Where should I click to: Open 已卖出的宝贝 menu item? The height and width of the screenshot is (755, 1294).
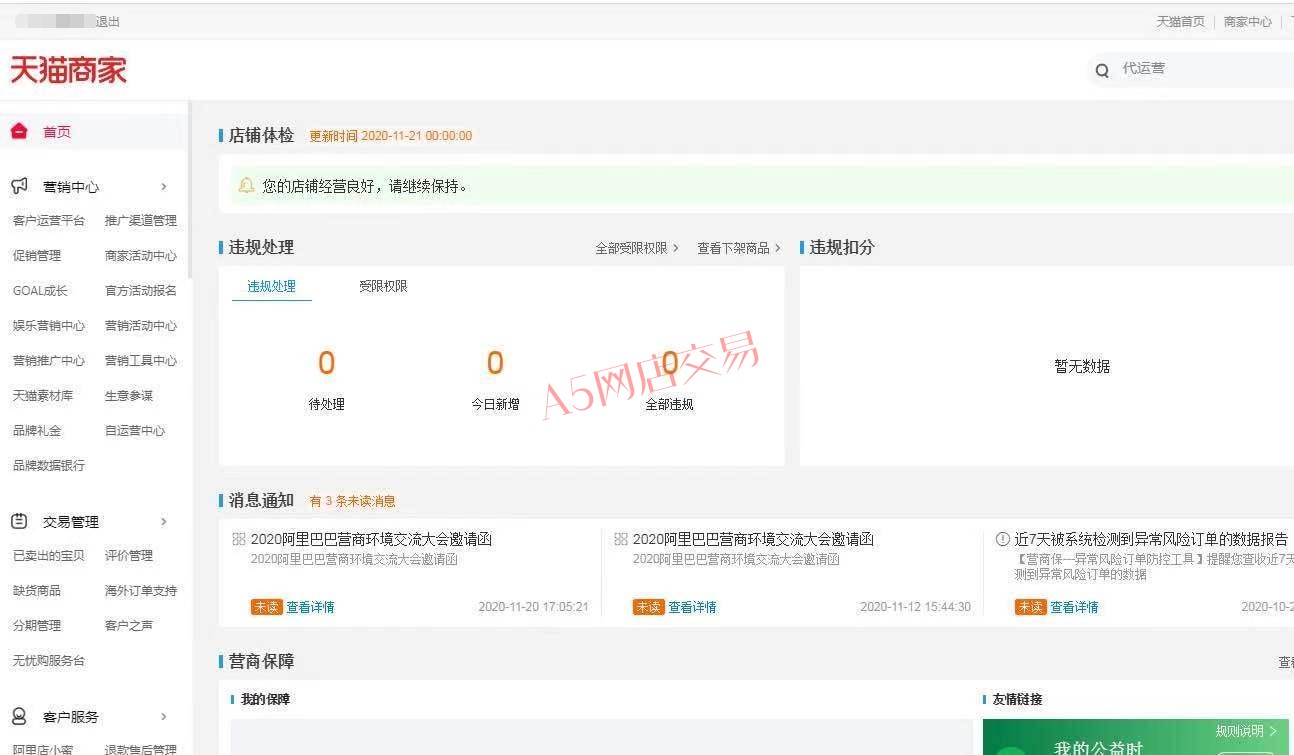pos(49,555)
